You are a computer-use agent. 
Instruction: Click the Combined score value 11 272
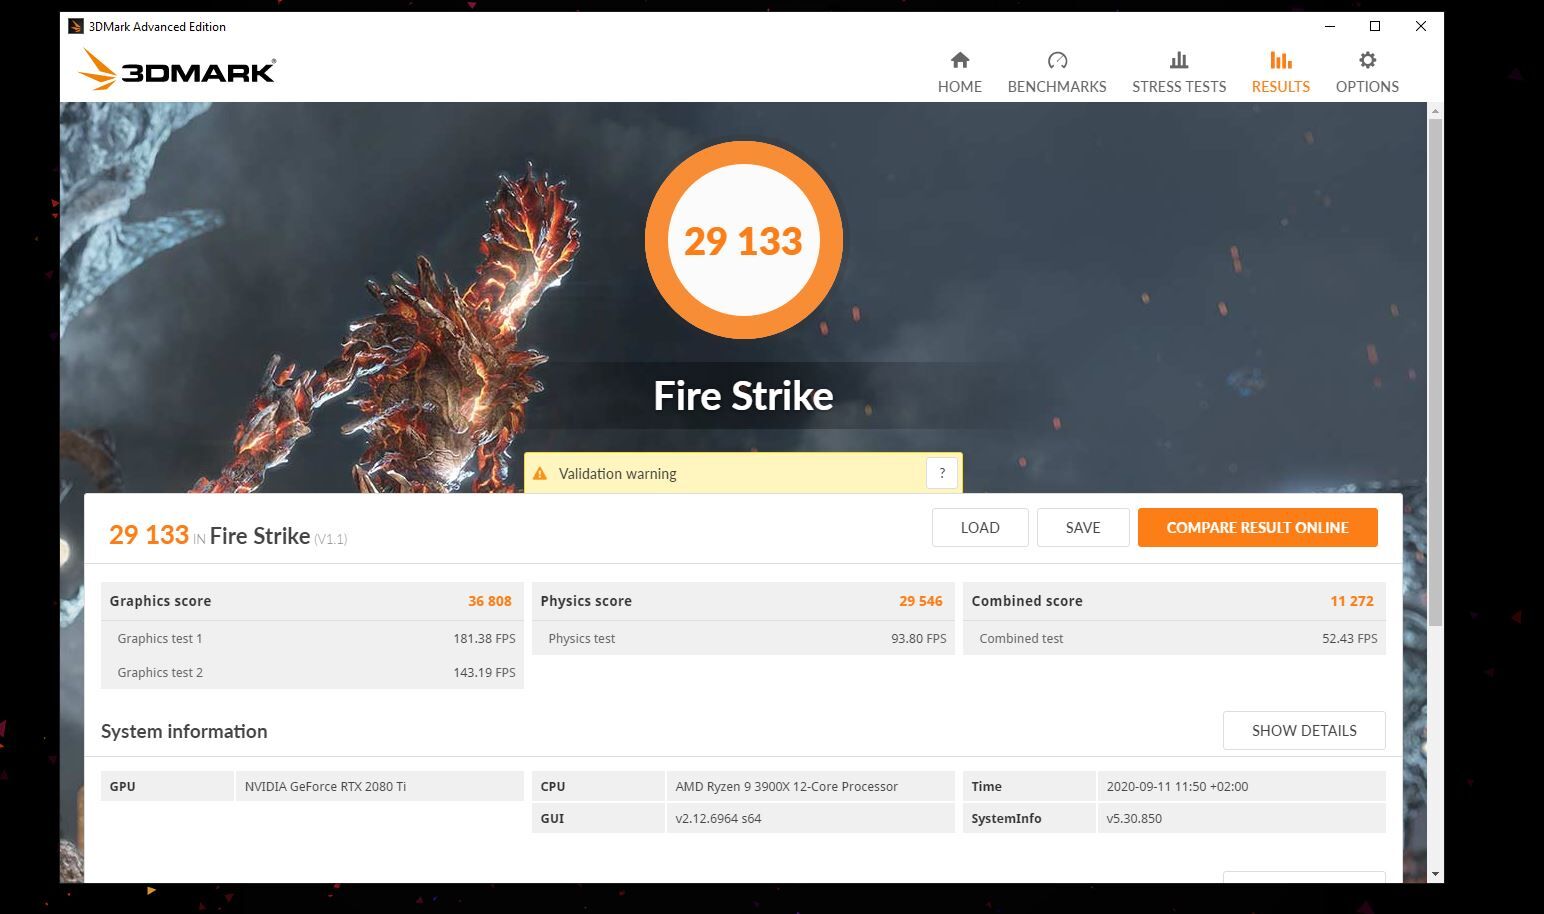[x=1352, y=601]
